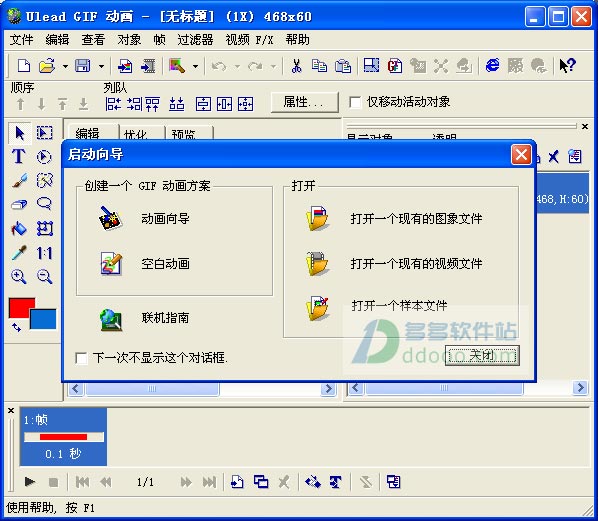Image resolution: width=598 pixels, height=521 pixels.
Task: Select the Fill bucket tool
Action: (19, 228)
